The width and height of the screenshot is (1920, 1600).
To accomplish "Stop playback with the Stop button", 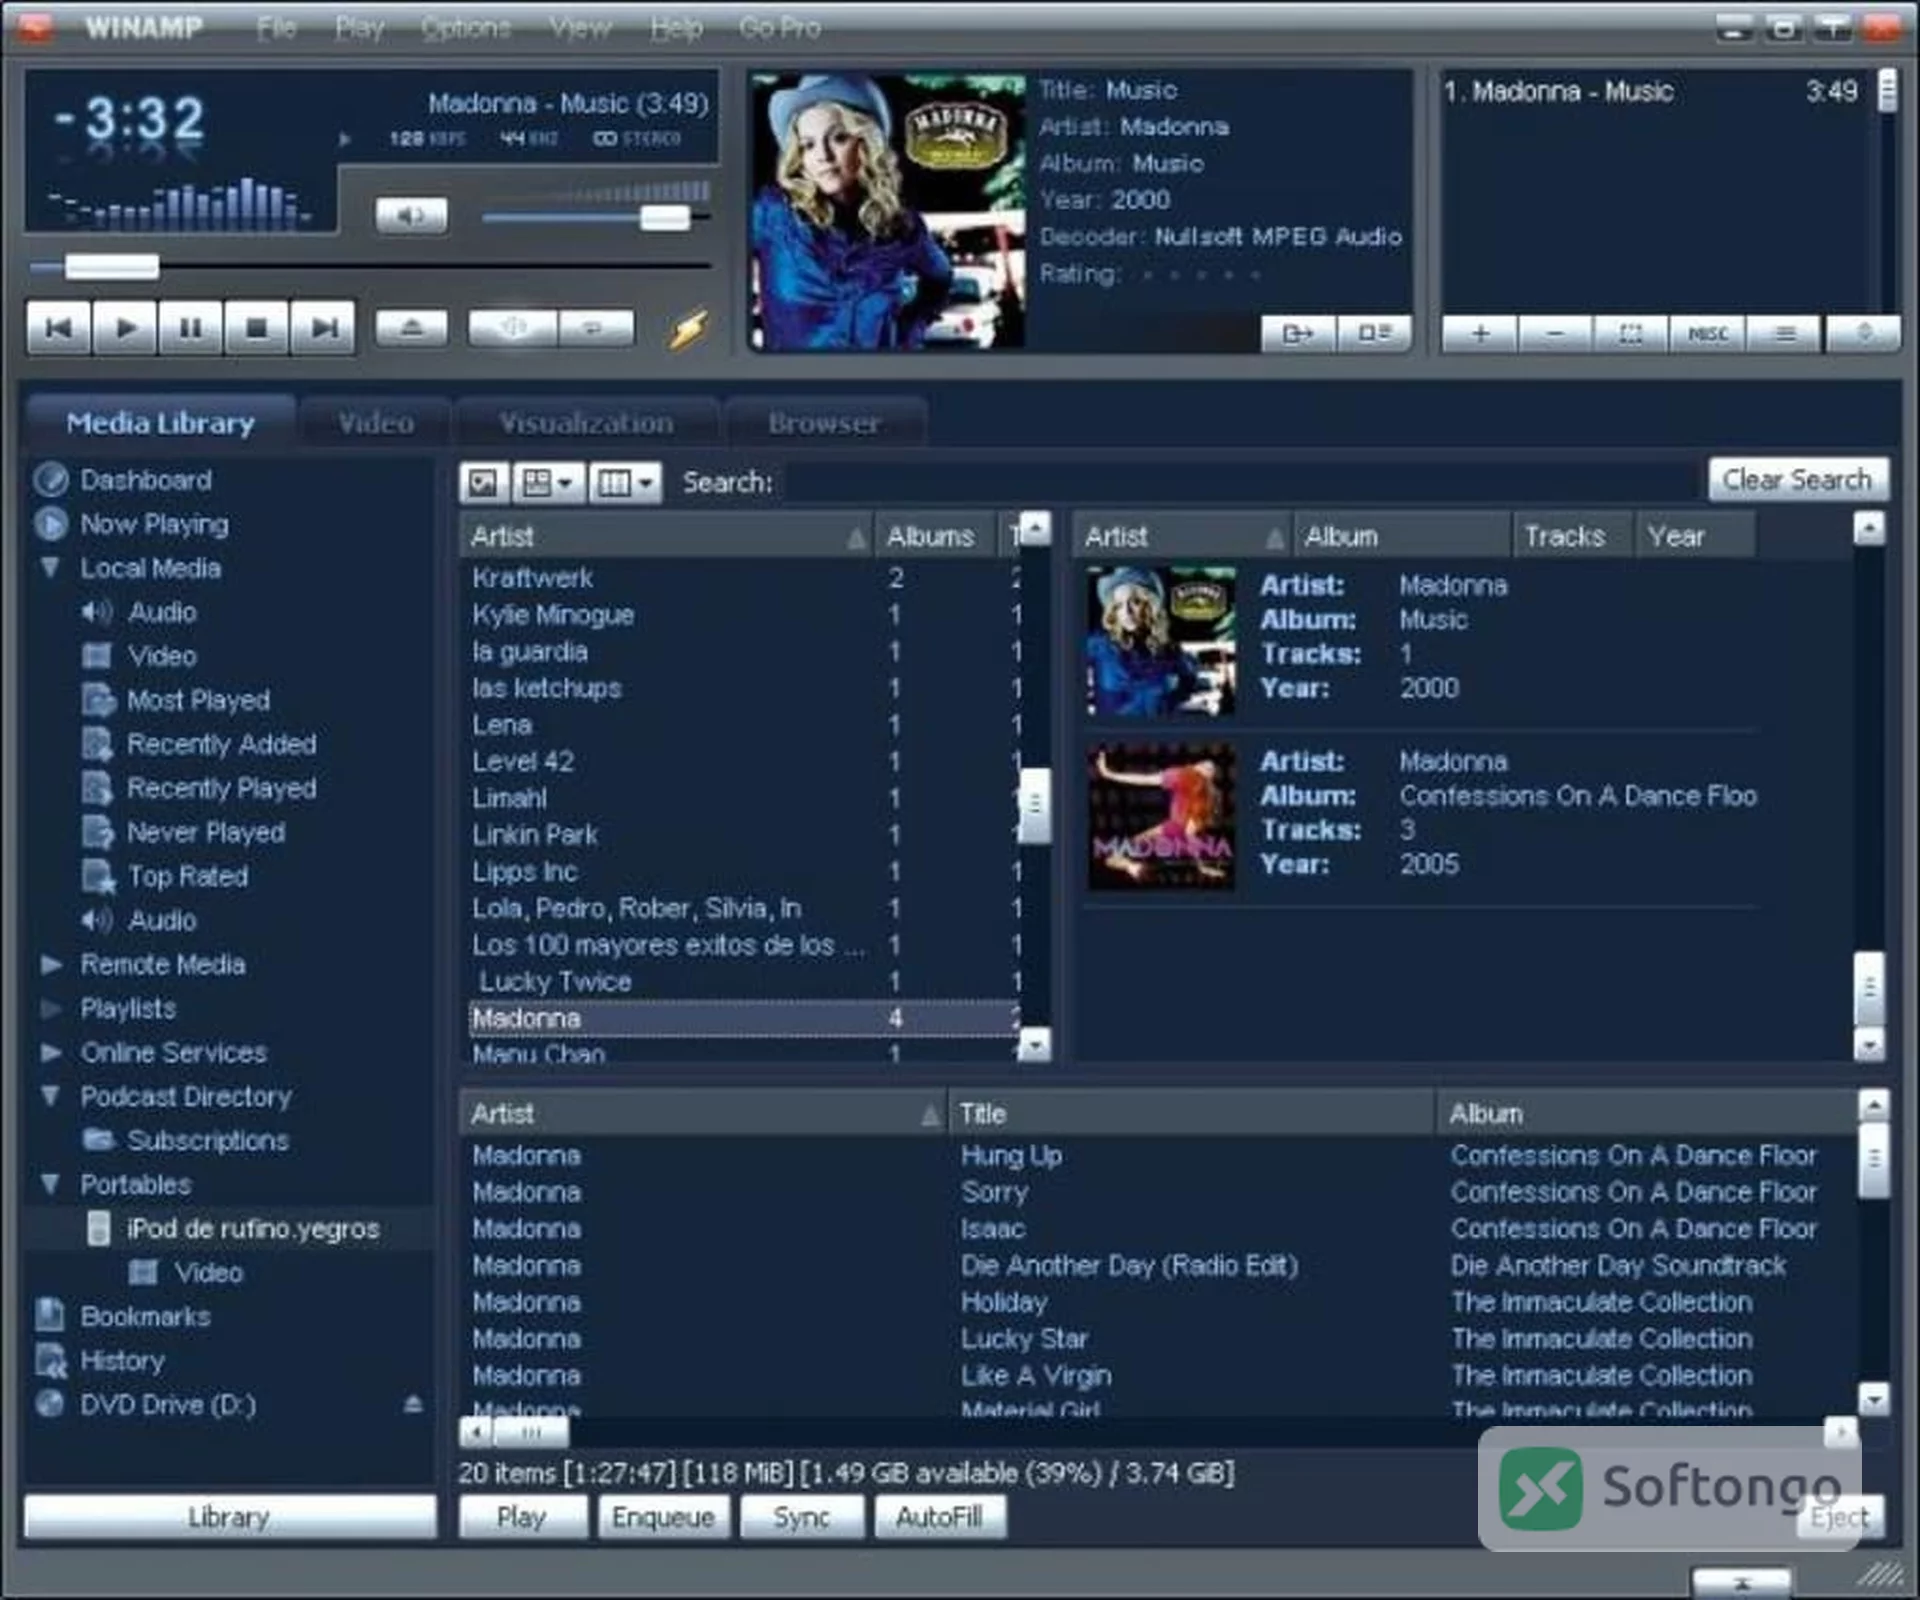I will point(256,328).
